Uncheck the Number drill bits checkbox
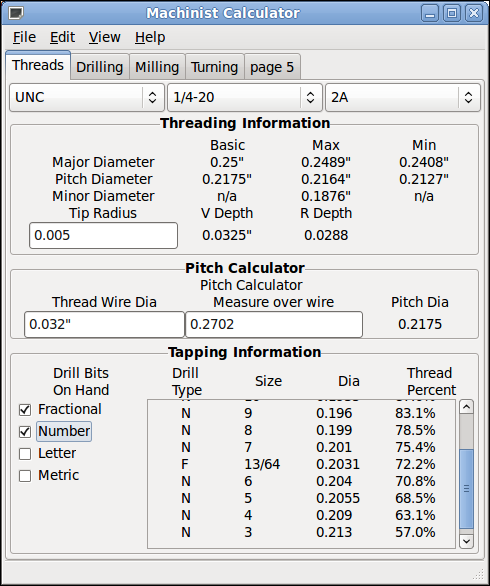Screen dimensions: 490x586 pyautogui.click(x=25, y=432)
